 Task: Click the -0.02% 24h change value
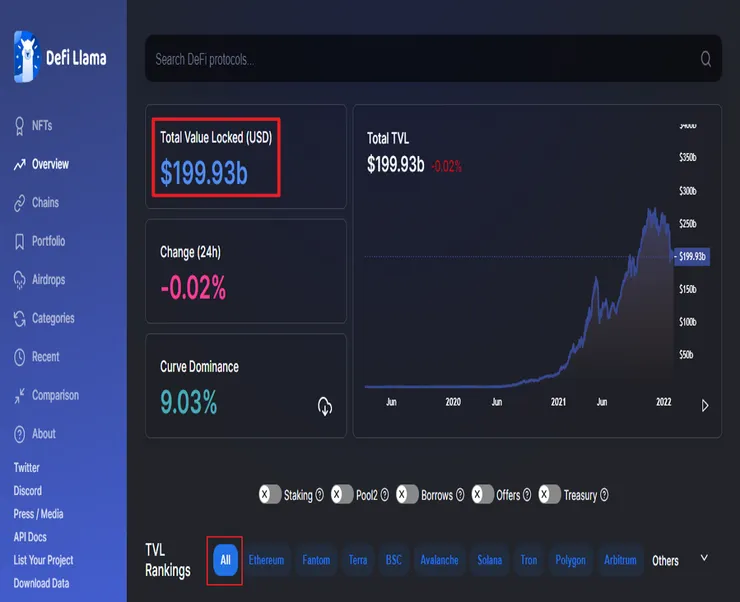pos(193,287)
